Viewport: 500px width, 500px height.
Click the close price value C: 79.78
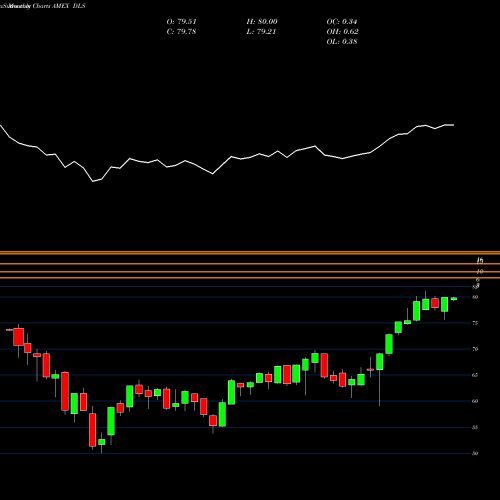(x=182, y=32)
